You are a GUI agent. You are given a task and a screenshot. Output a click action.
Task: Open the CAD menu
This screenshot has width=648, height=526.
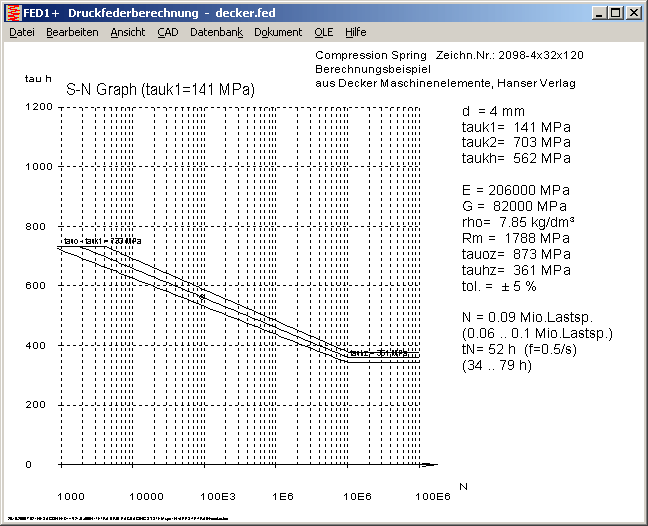[168, 32]
